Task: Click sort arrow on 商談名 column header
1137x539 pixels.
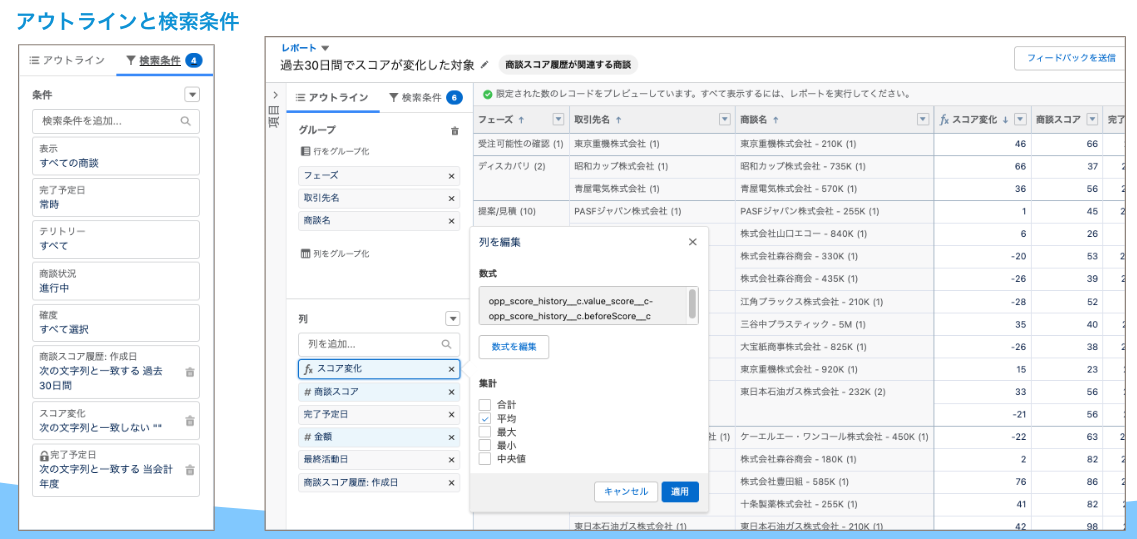Action: 775,120
